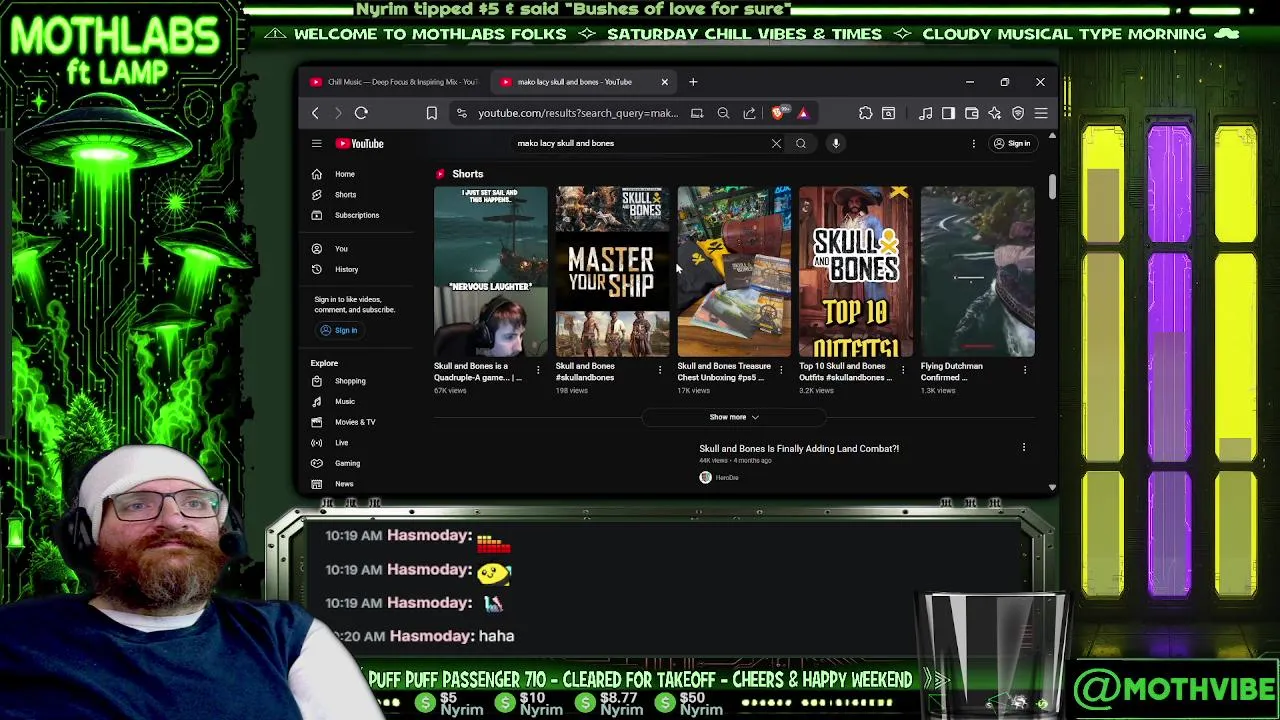Viewport: 1280px width, 720px height.
Task: Switch to the Chill Music Deep Focus tab
Action: pos(394,82)
